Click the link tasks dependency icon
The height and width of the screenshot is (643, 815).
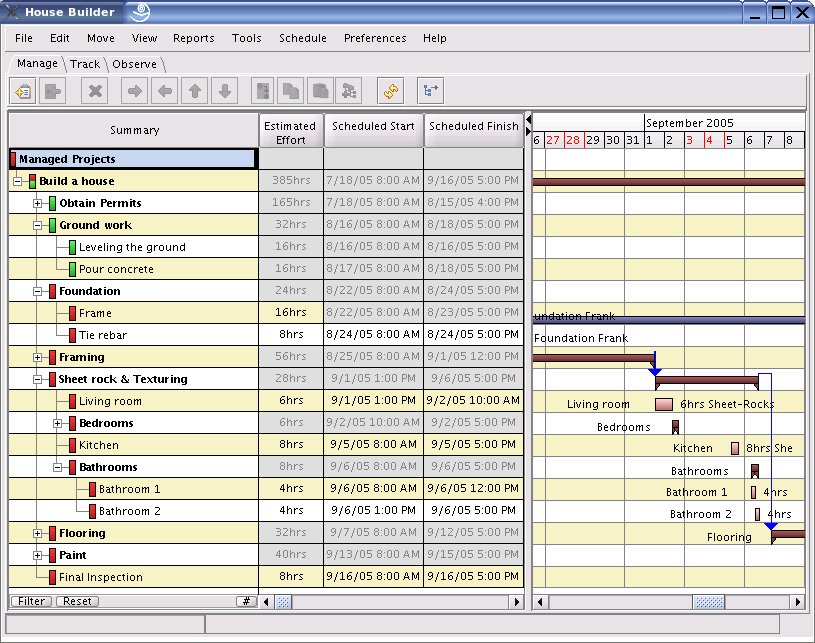(263, 91)
